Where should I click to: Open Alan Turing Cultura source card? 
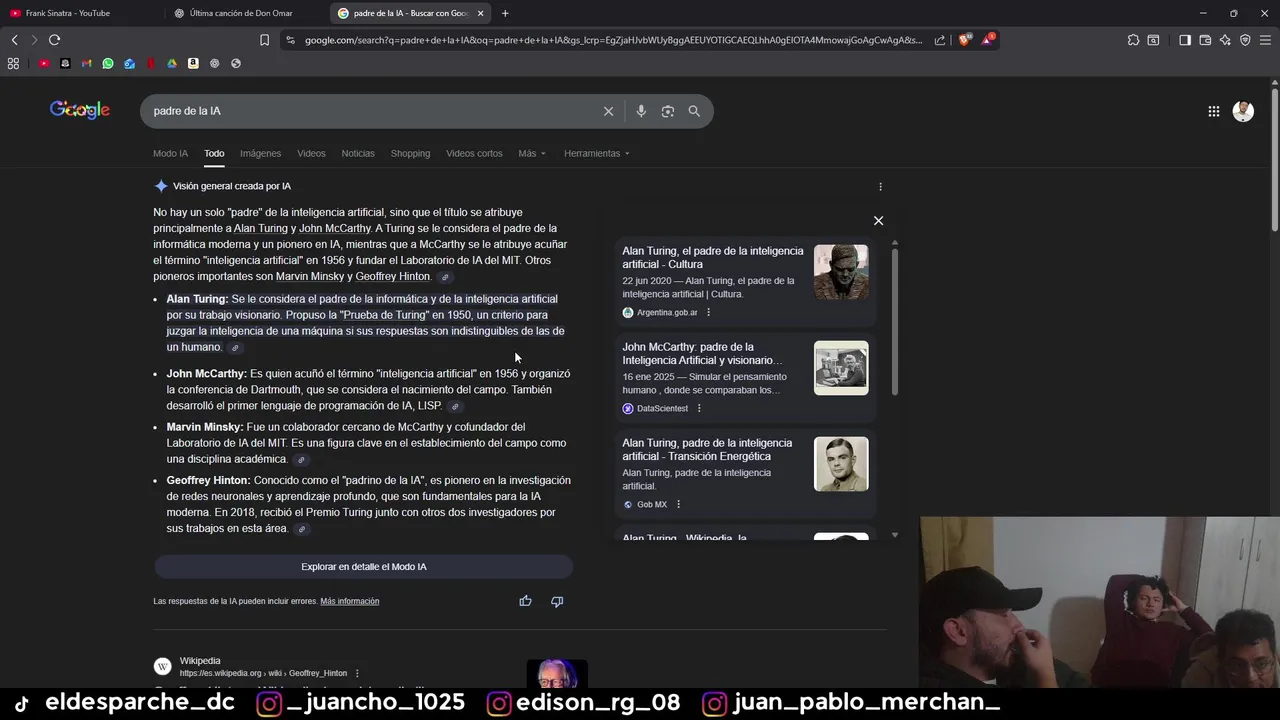745,282
